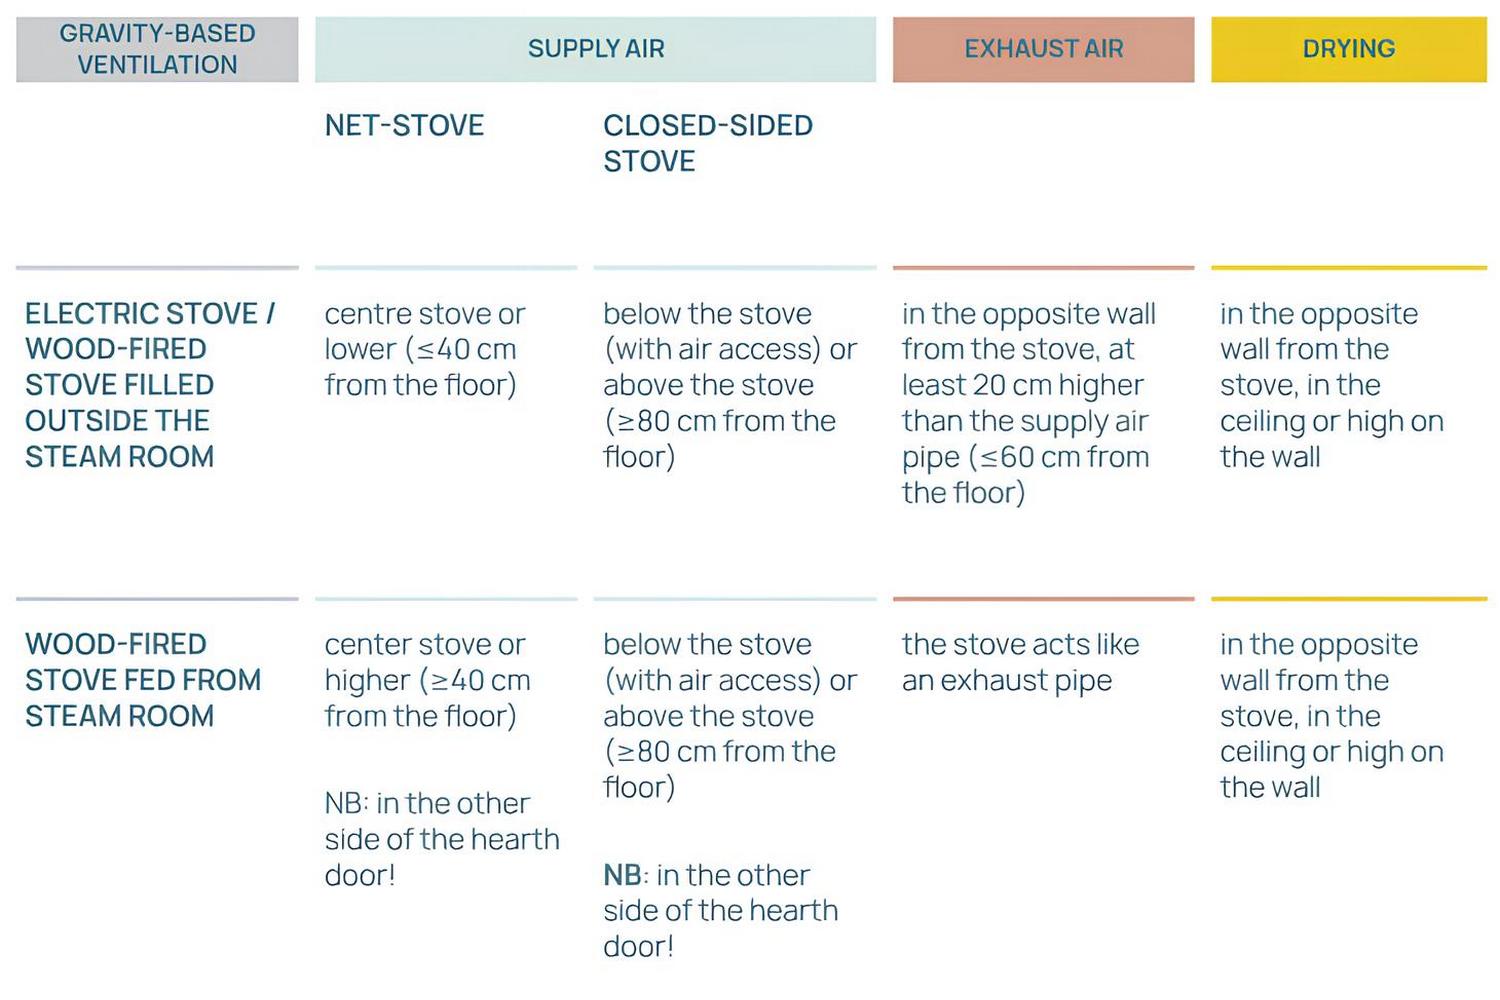
Task: Select the Exhaust Air header
Action: (1043, 49)
